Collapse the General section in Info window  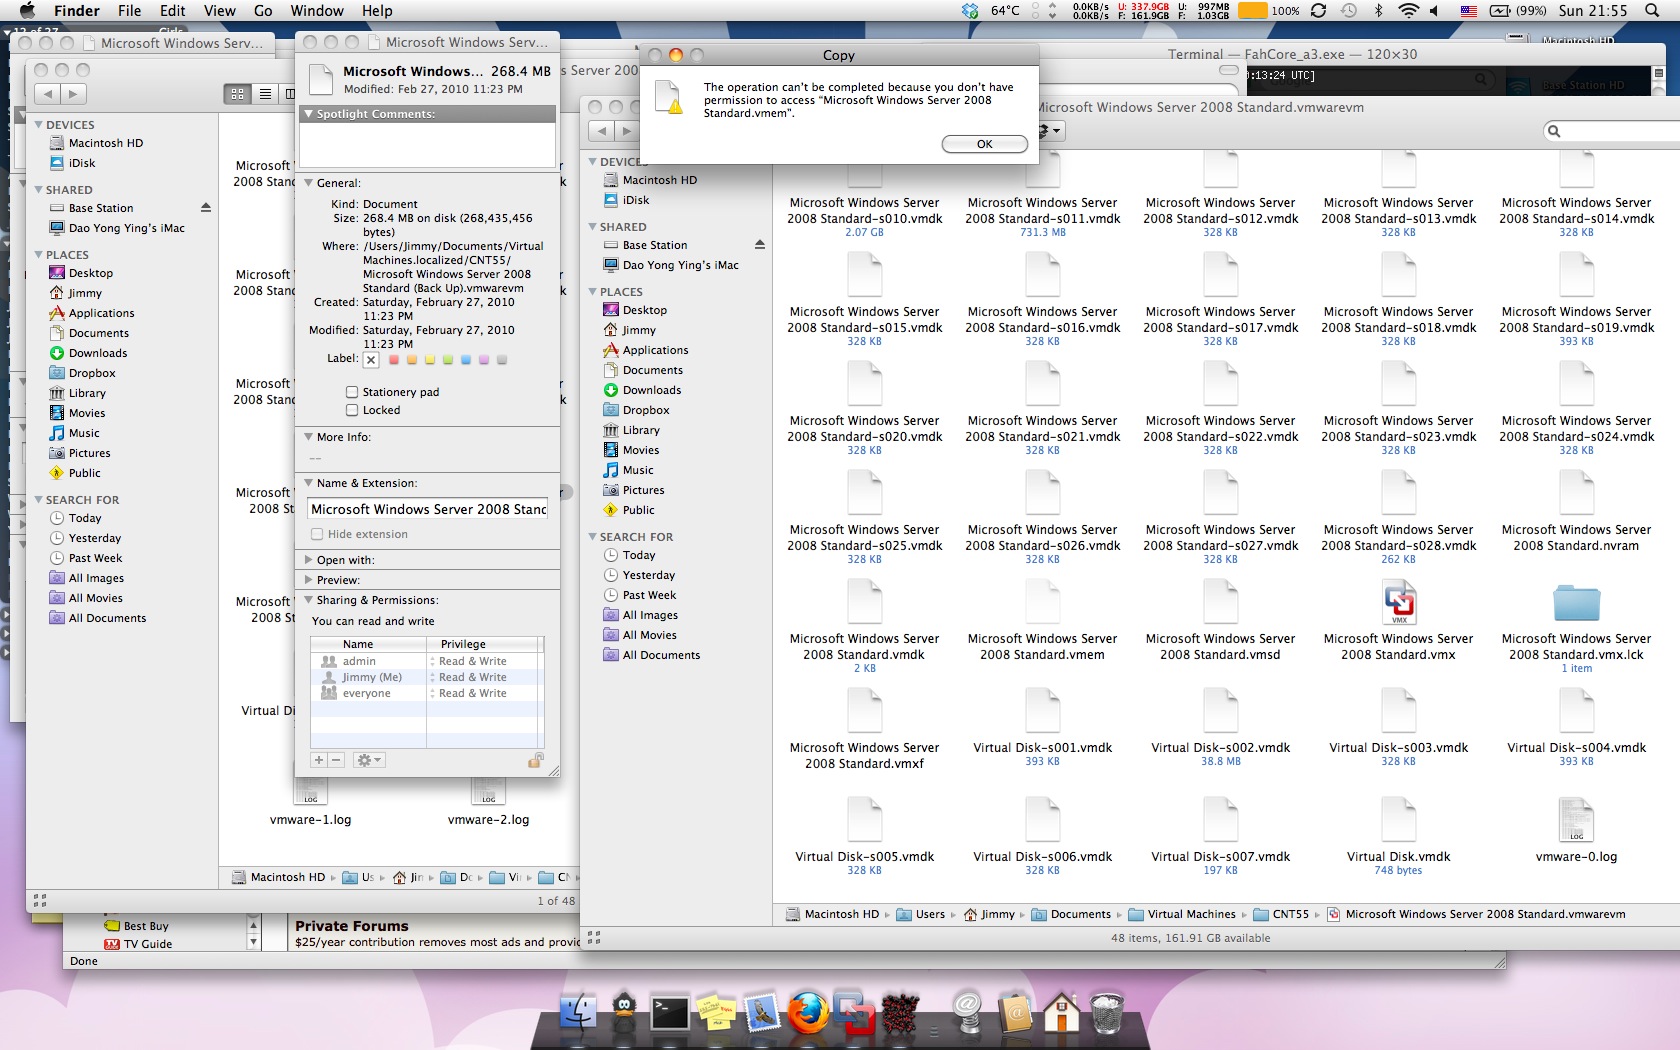point(309,183)
